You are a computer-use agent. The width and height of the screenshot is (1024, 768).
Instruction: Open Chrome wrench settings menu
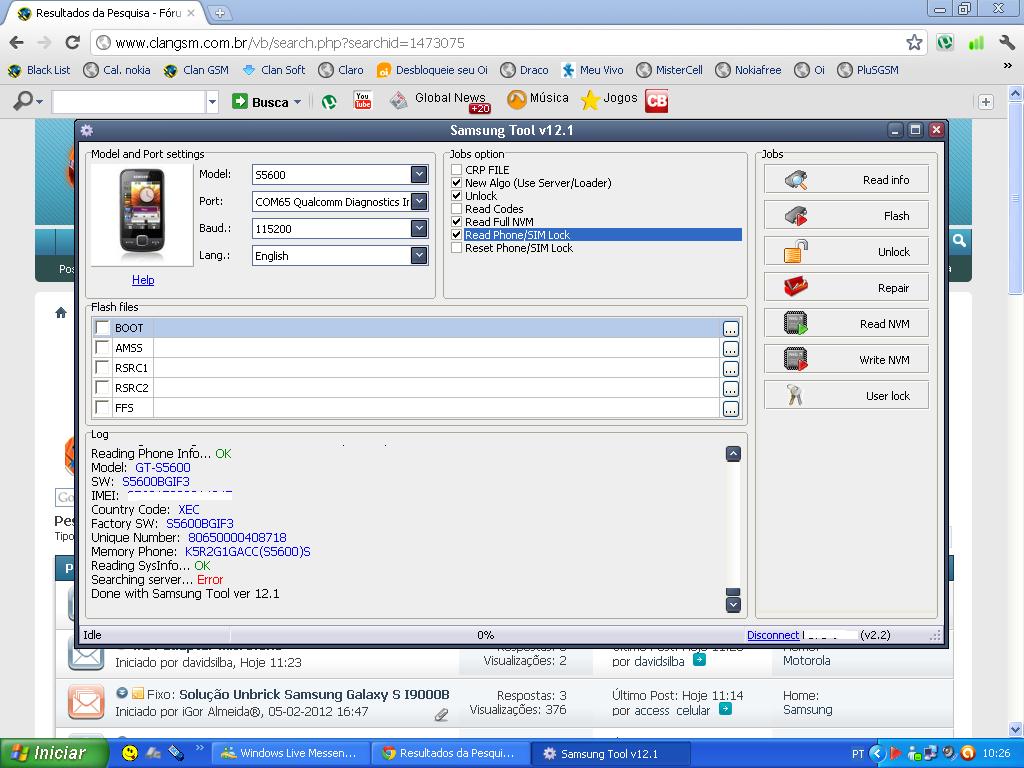(1006, 42)
